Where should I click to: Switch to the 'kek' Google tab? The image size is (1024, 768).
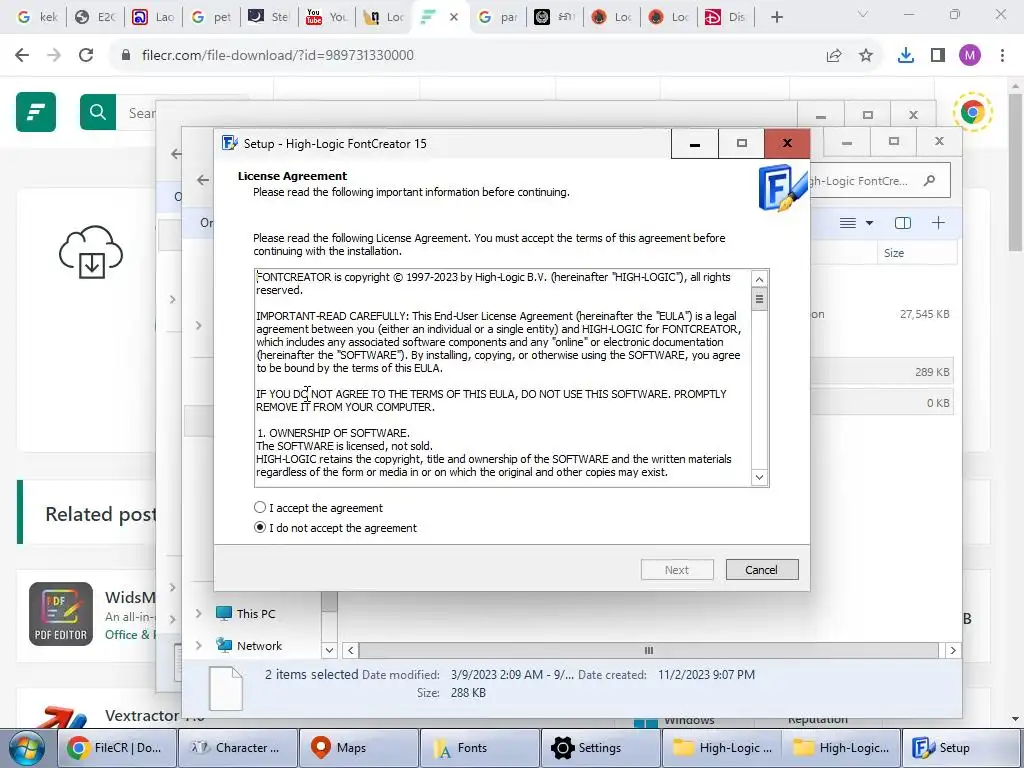[37, 17]
